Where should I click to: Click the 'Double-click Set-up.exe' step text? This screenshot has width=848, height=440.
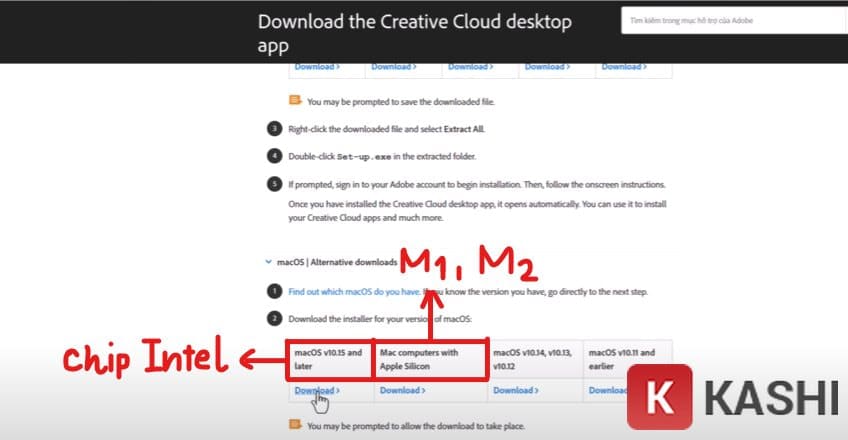point(382,157)
